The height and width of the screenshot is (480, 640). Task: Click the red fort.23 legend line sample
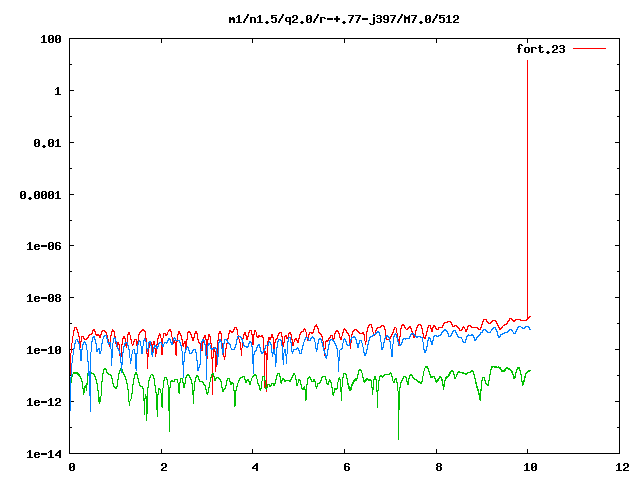tap(589, 49)
